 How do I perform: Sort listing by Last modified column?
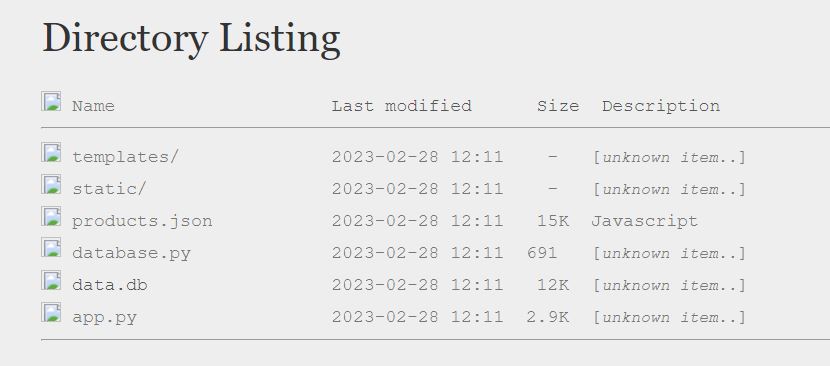tap(402, 106)
